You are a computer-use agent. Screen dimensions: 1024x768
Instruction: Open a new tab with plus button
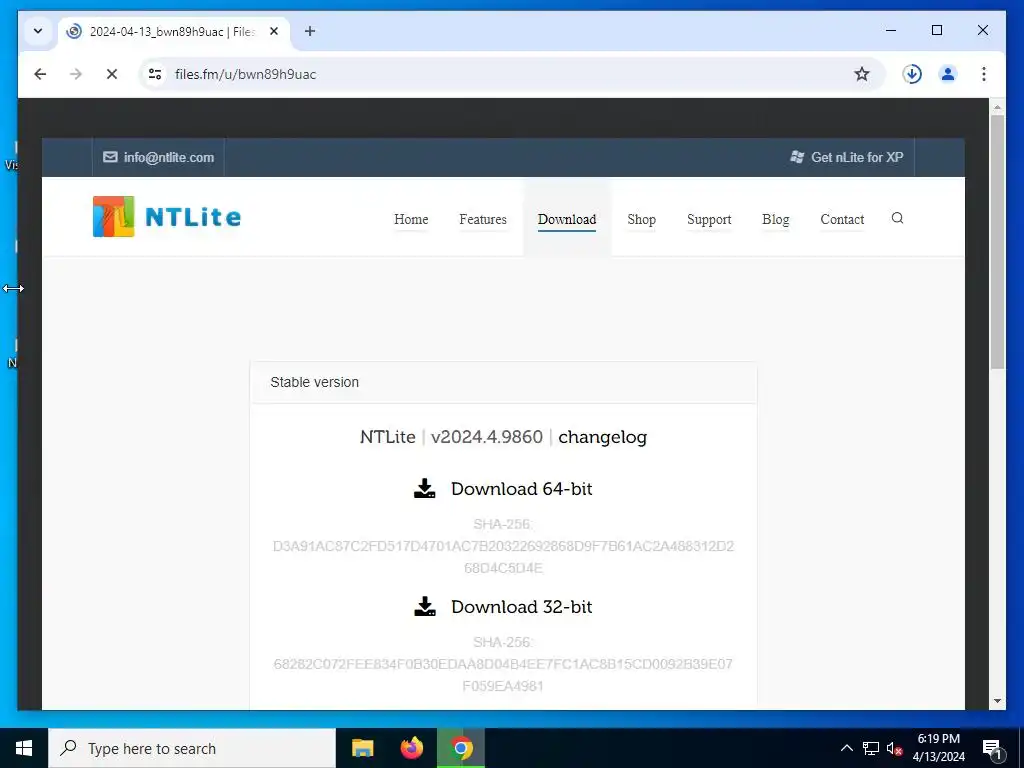click(x=310, y=31)
